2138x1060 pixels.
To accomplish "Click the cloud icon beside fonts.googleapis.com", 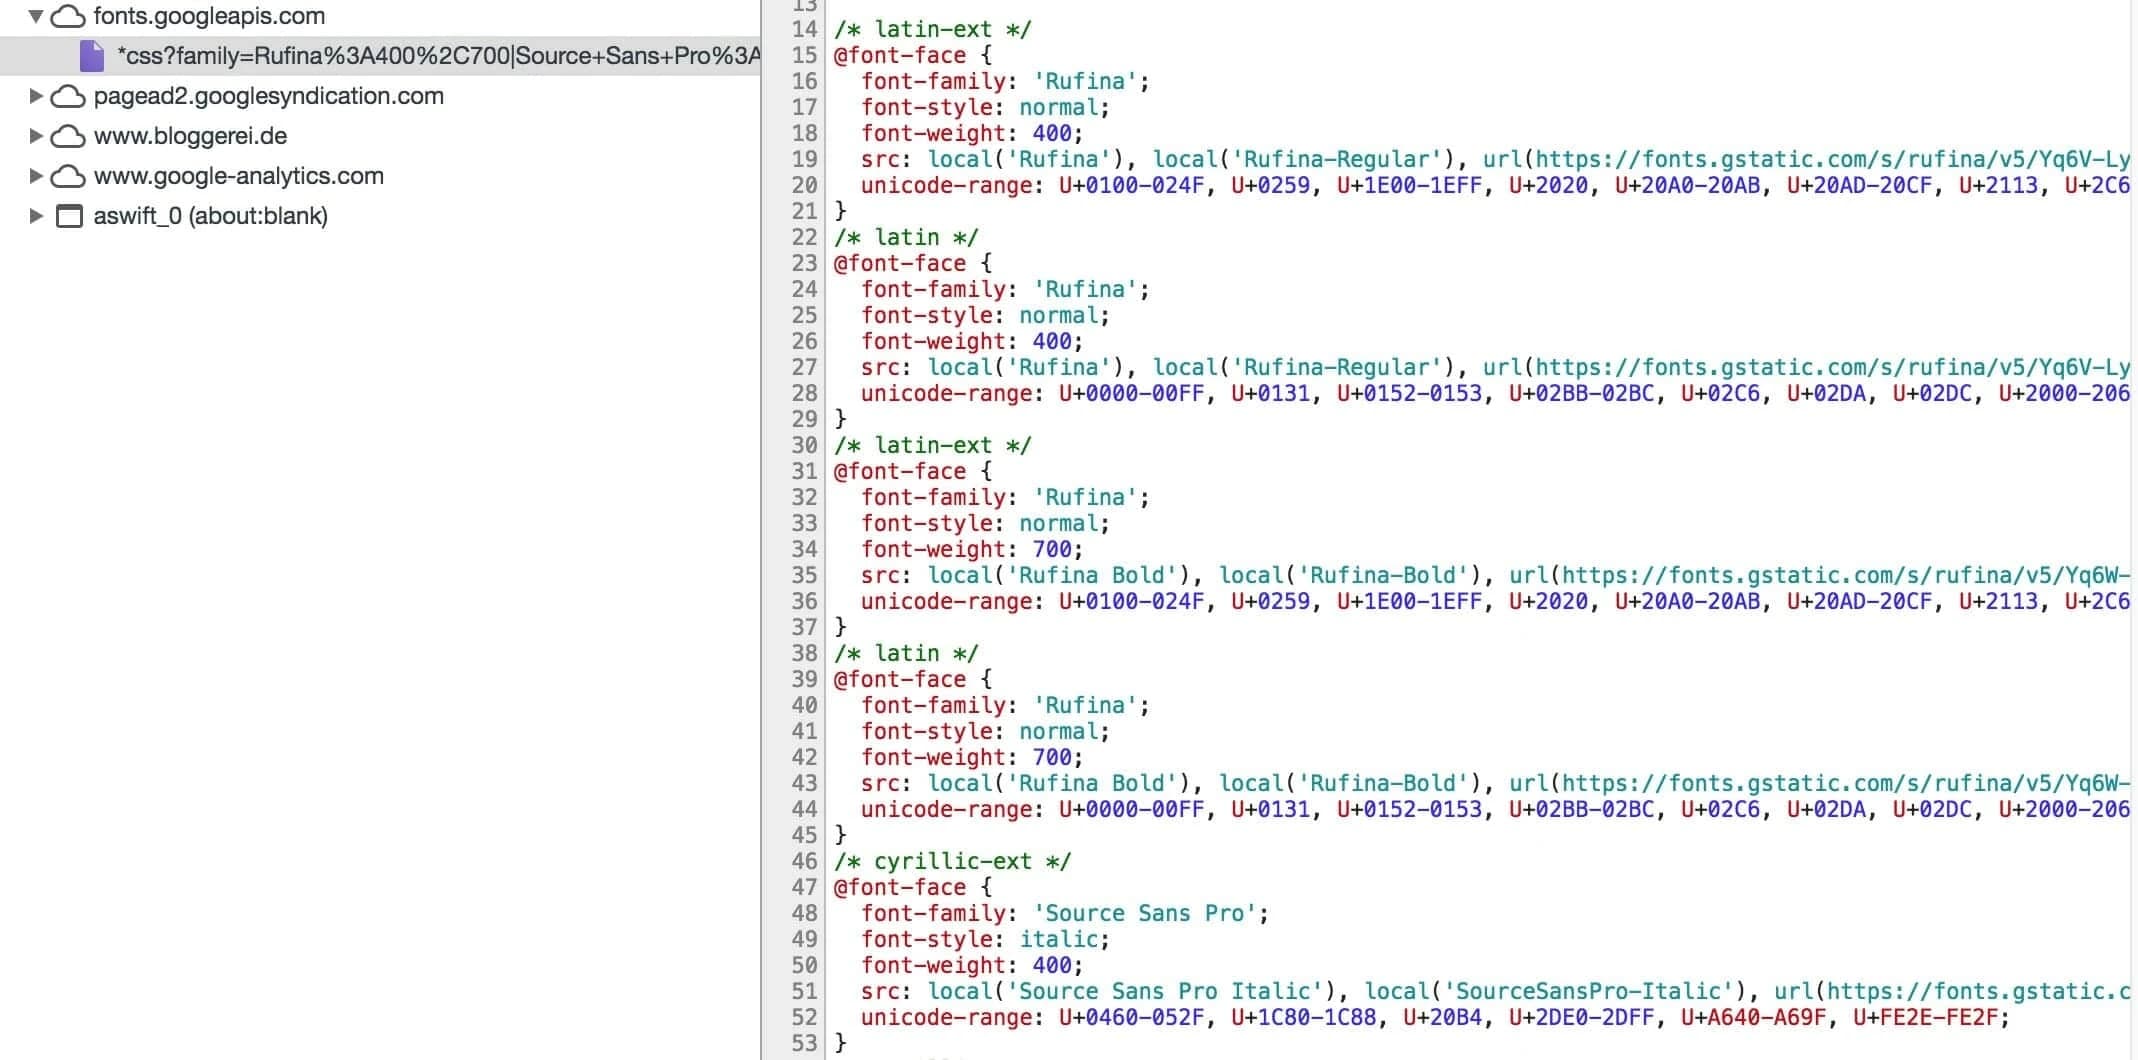I will [x=68, y=16].
